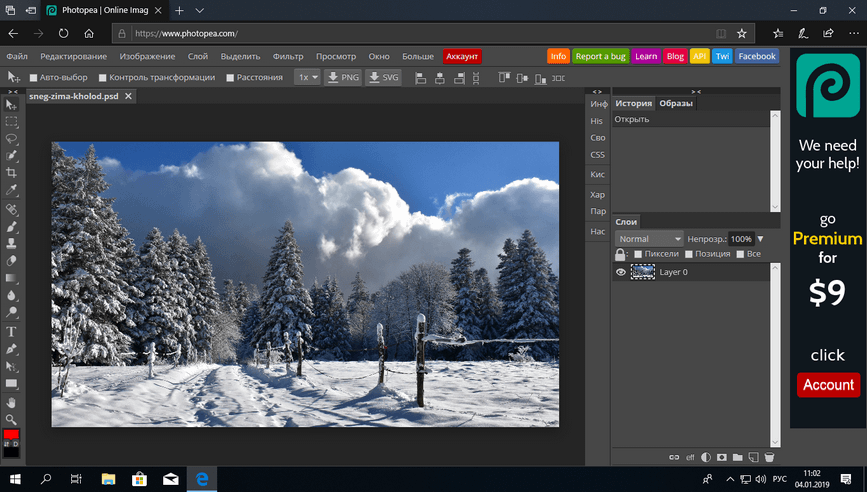Check the Все lock checkbox
The height and width of the screenshot is (492, 867).
click(x=740, y=254)
